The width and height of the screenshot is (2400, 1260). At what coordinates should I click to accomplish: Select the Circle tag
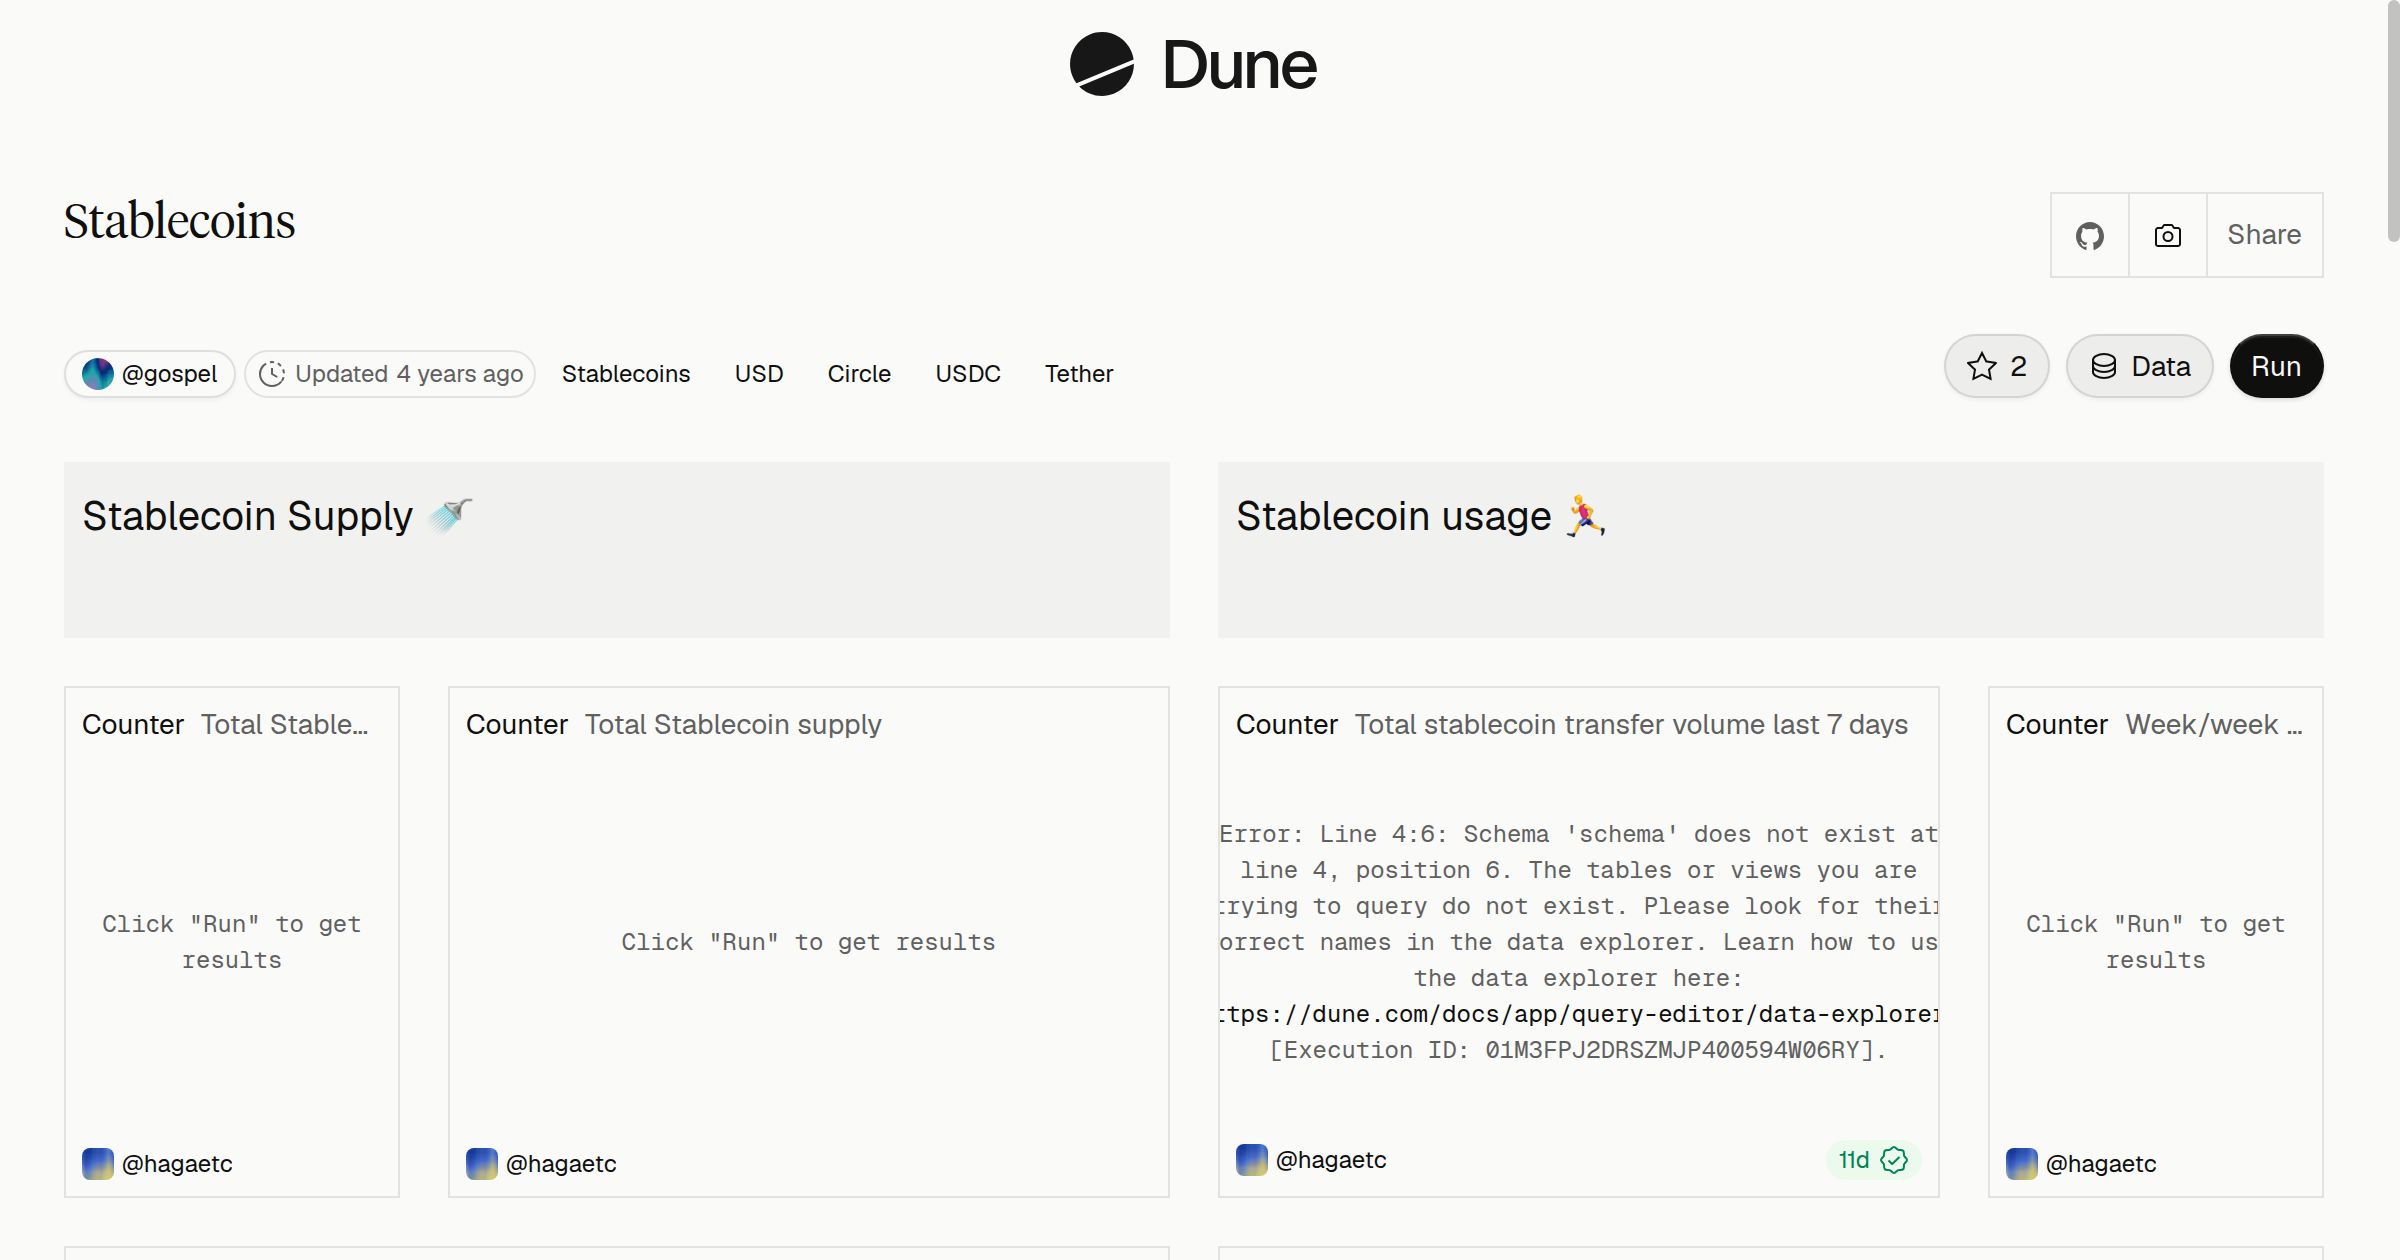pyautogui.click(x=859, y=374)
